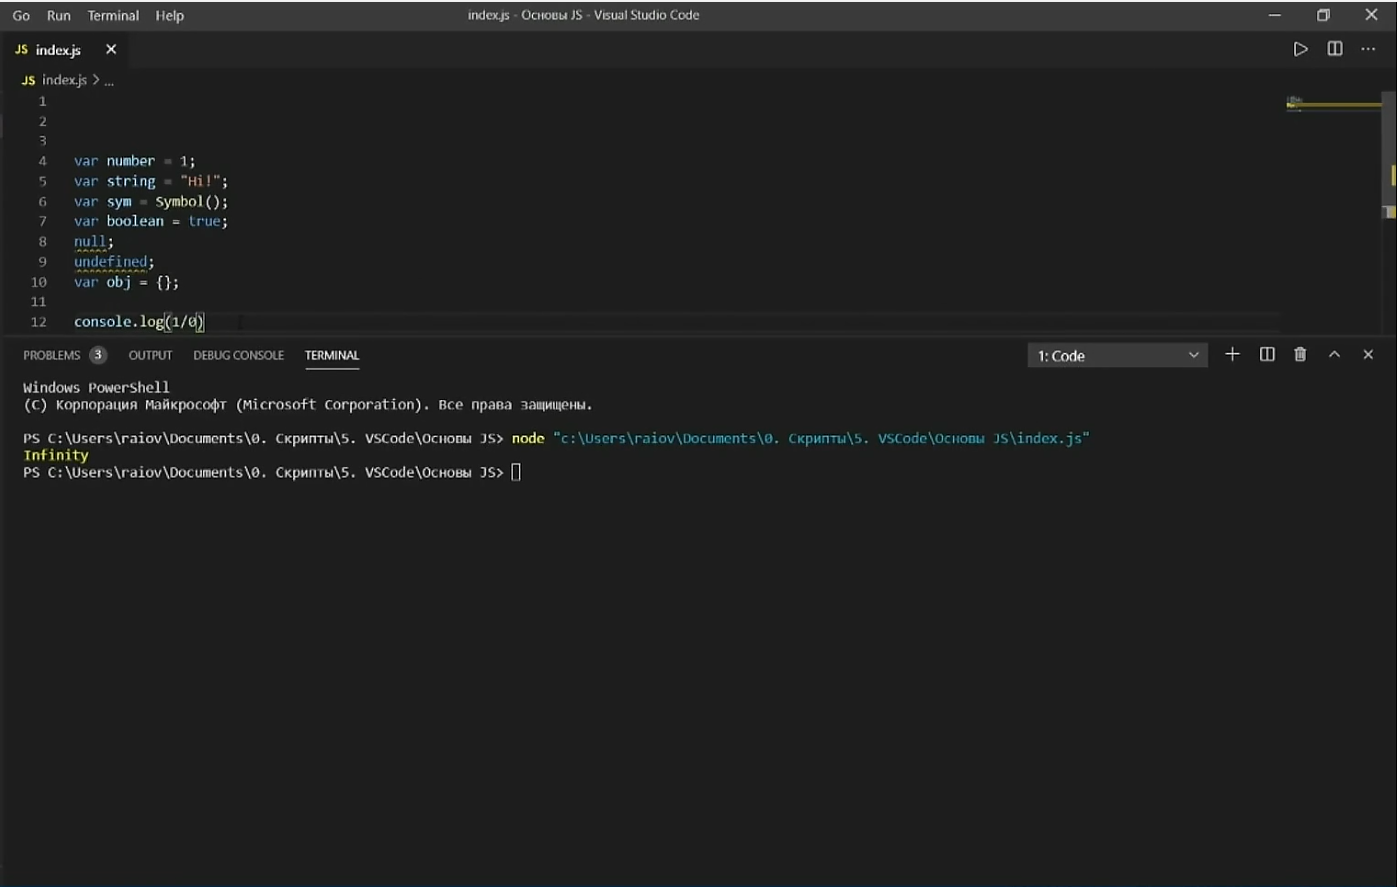Open editor More Actions ellipsis menu

tap(1368, 49)
